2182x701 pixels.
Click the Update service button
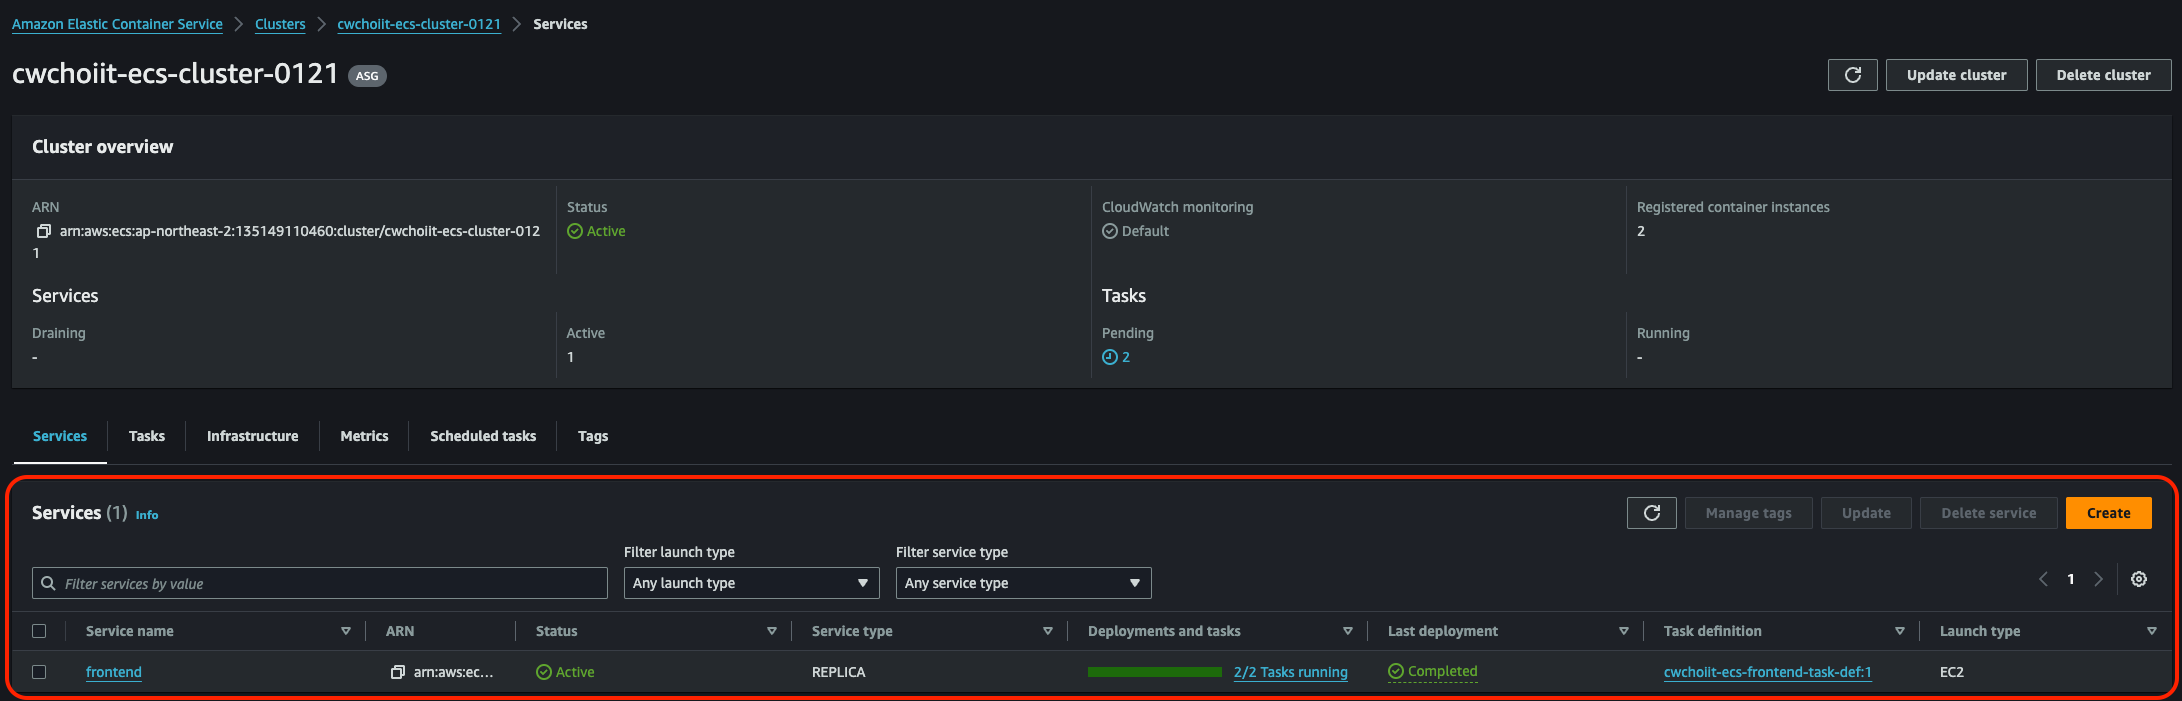(x=1866, y=513)
